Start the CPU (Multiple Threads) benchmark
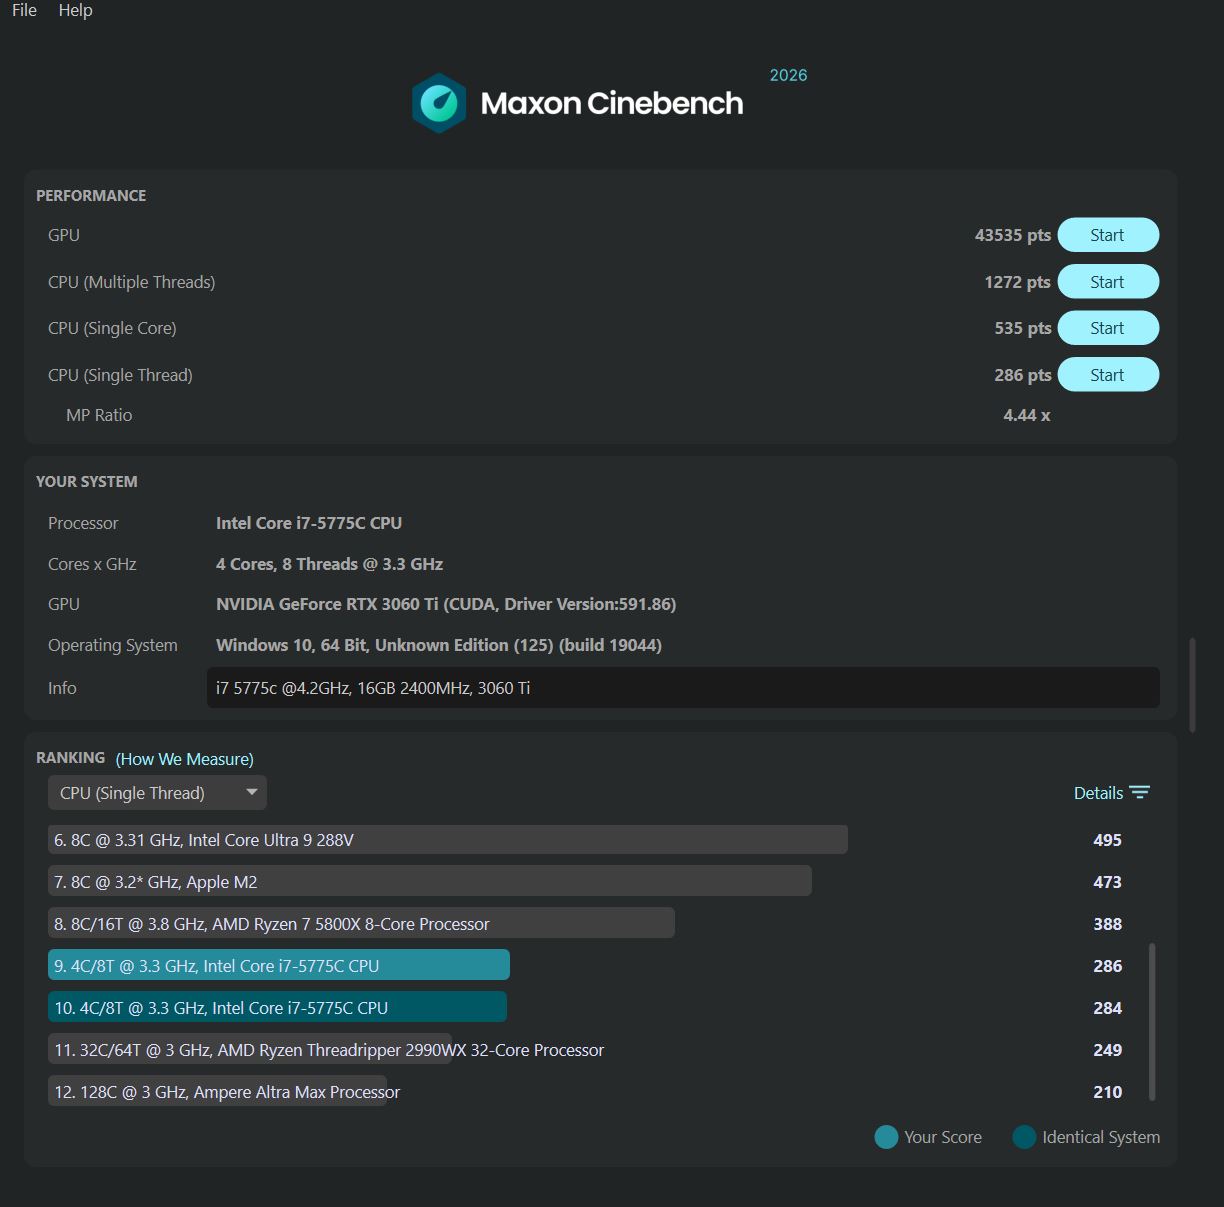Viewport: 1224px width, 1207px height. coord(1108,282)
